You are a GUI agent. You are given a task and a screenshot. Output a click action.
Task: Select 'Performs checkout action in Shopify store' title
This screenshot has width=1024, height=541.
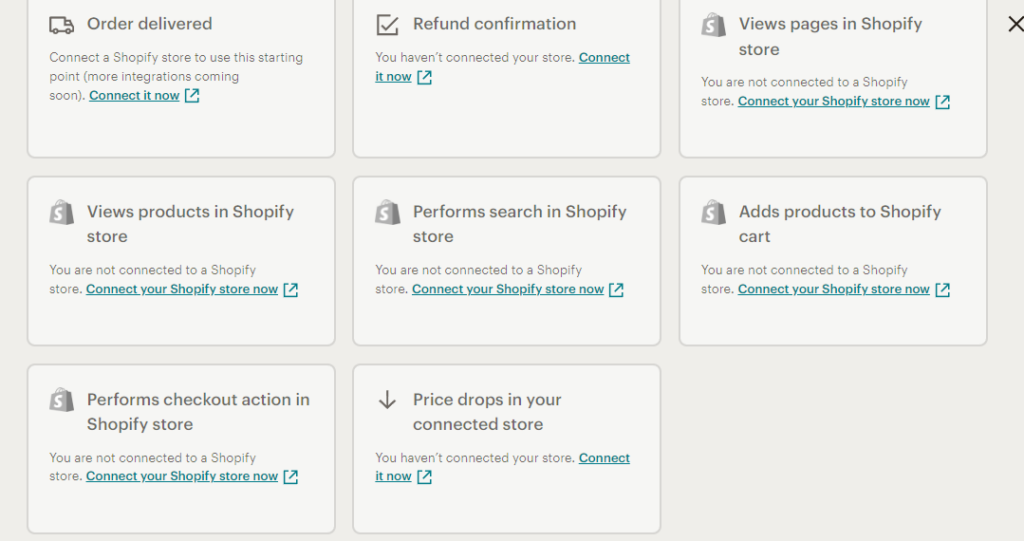198,412
